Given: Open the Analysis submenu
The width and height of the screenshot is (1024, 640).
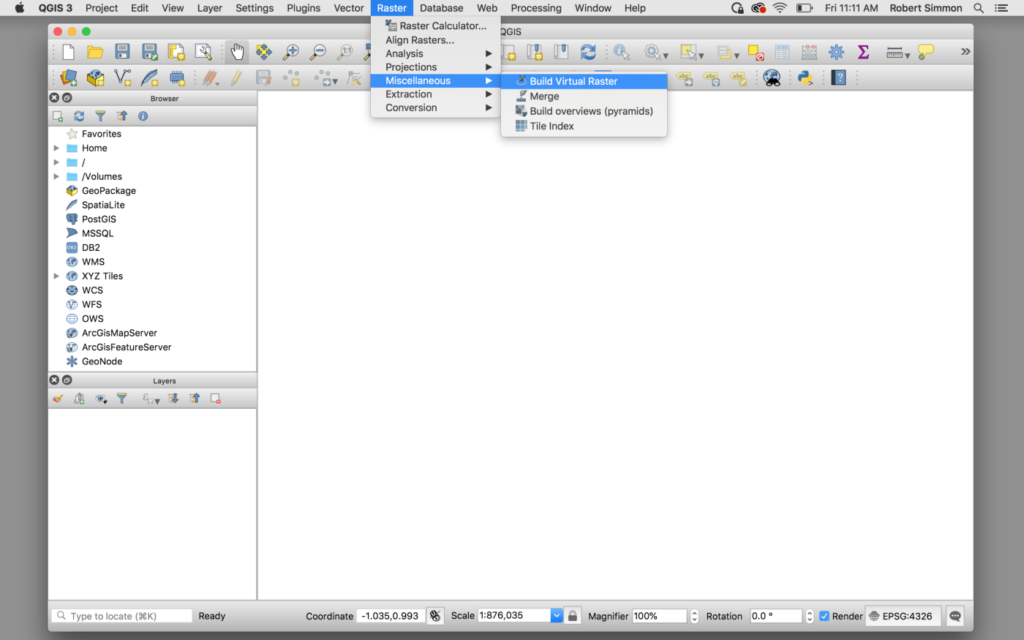Looking at the screenshot, I should (x=436, y=54).
